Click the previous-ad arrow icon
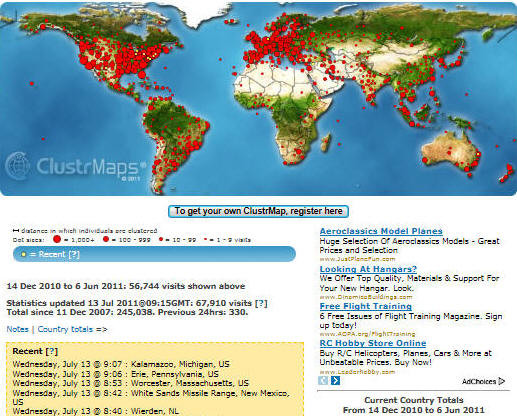The image size is (517, 416). [x=323, y=380]
